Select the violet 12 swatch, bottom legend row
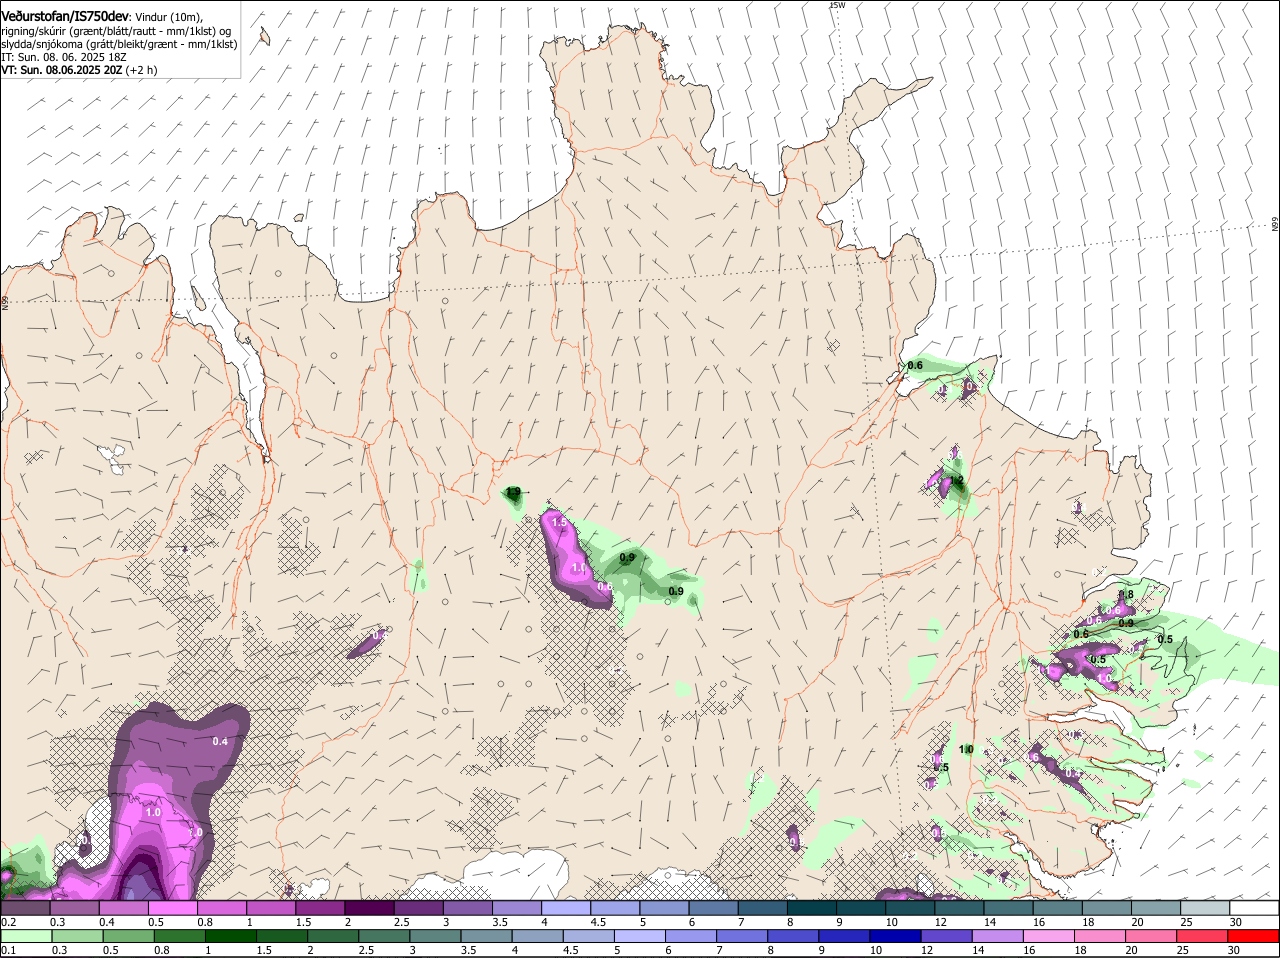This screenshot has height=958, width=1280. [x=947, y=936]
